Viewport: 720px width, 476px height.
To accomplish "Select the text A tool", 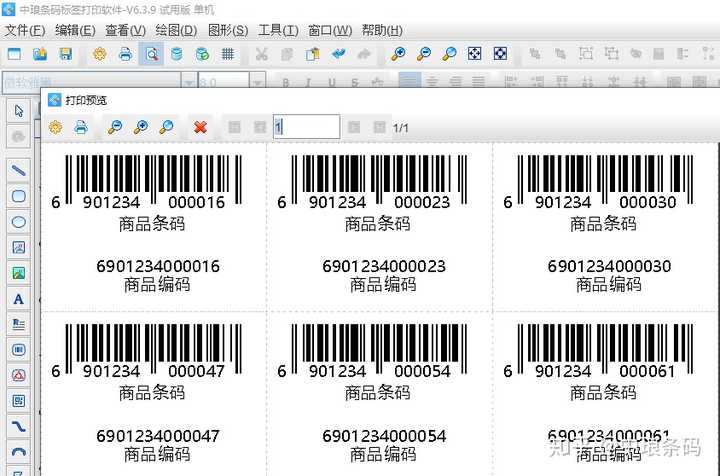I will coord(18,299).
